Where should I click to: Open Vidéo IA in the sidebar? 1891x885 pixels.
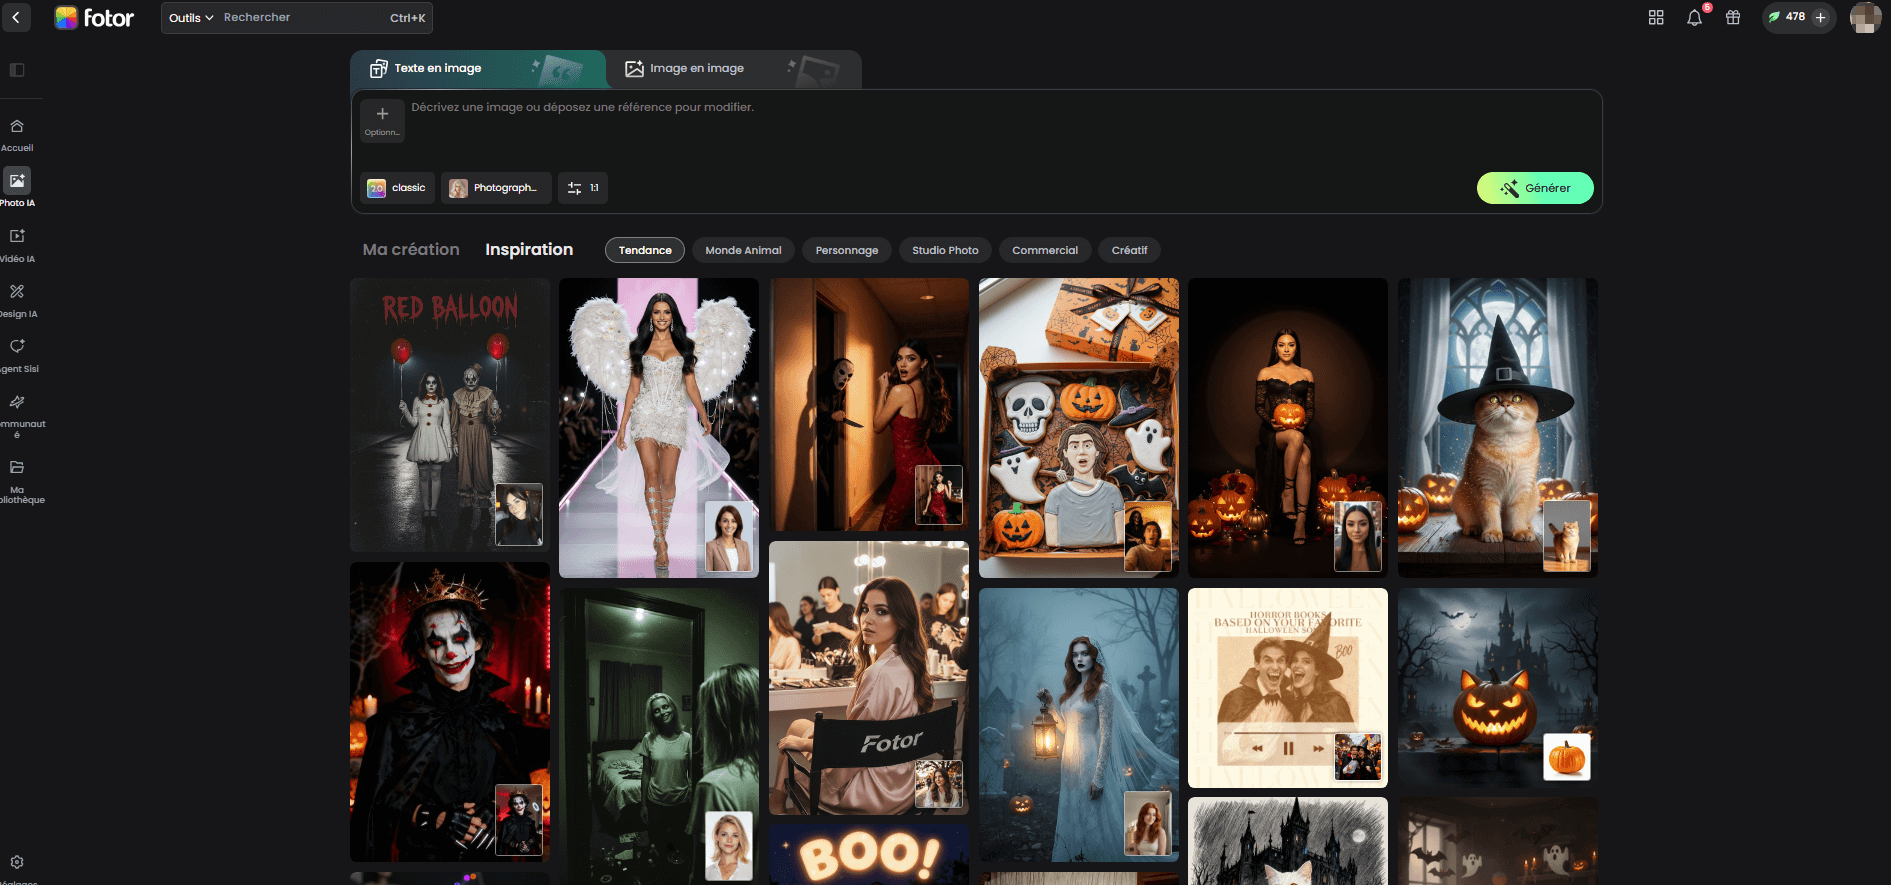click(x=17, y=237)
